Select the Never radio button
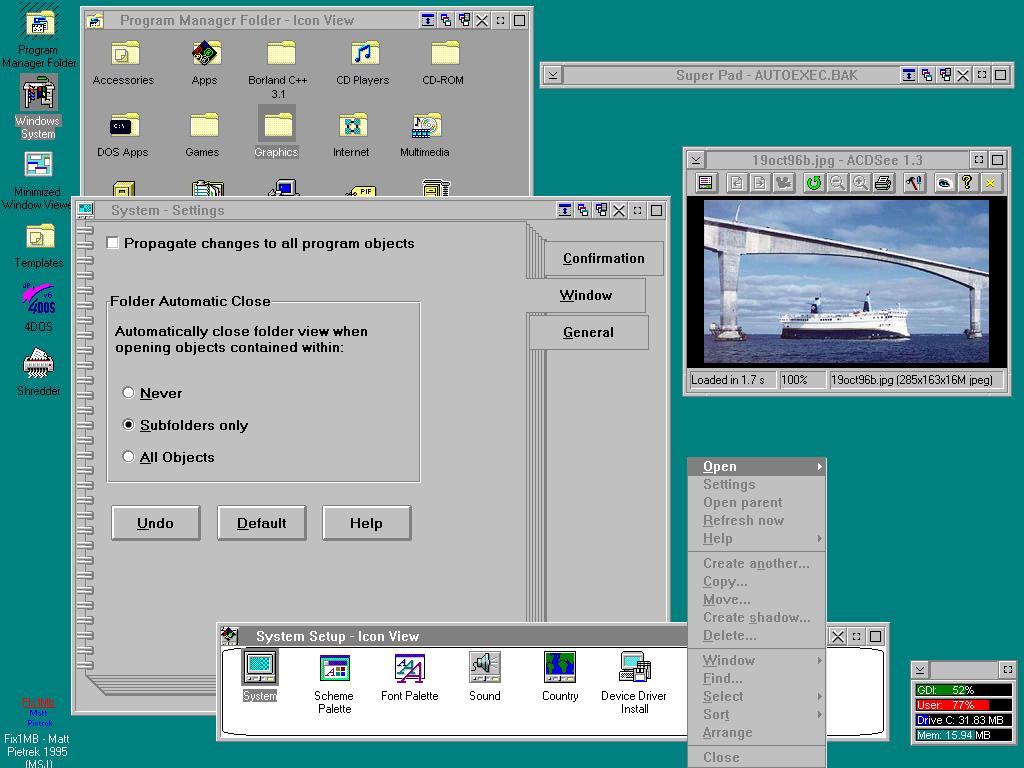 click(128, 393)
